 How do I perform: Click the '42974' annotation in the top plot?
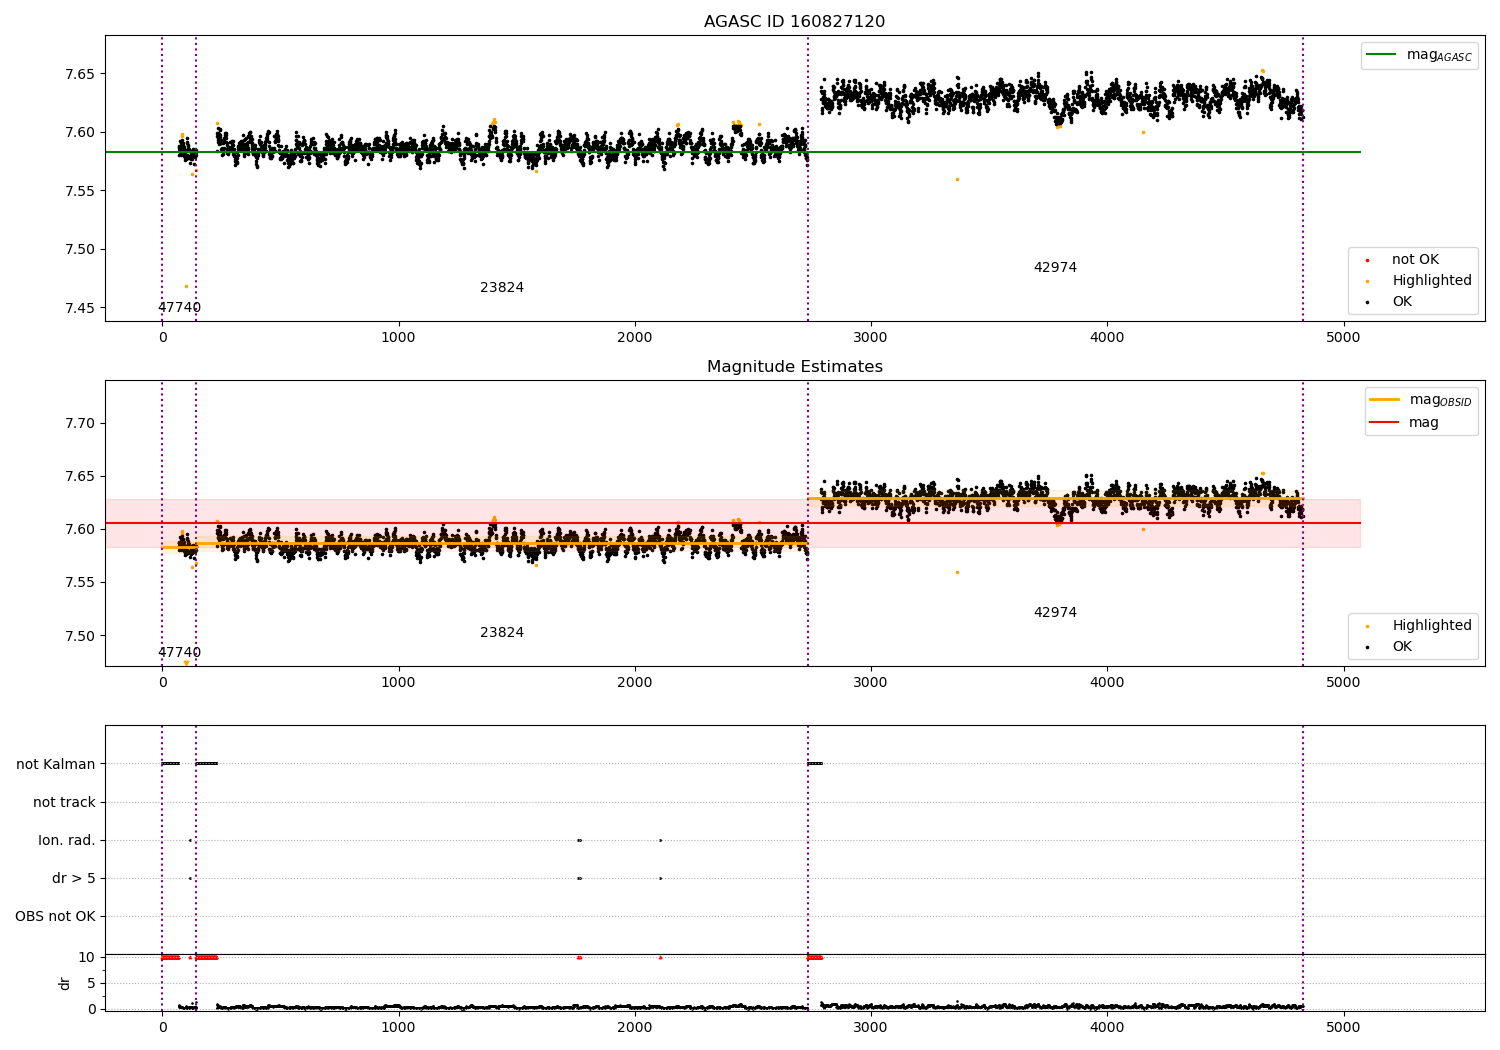click(1055, 267)
